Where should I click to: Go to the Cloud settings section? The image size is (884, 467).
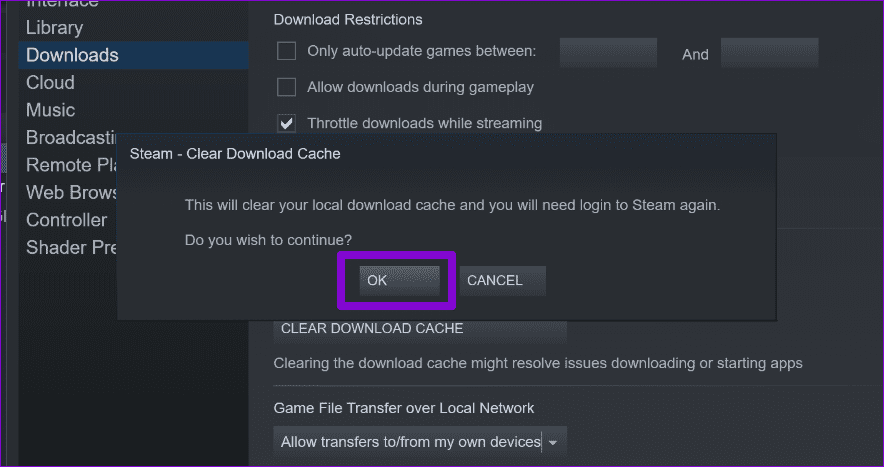[x=50, y=82]
